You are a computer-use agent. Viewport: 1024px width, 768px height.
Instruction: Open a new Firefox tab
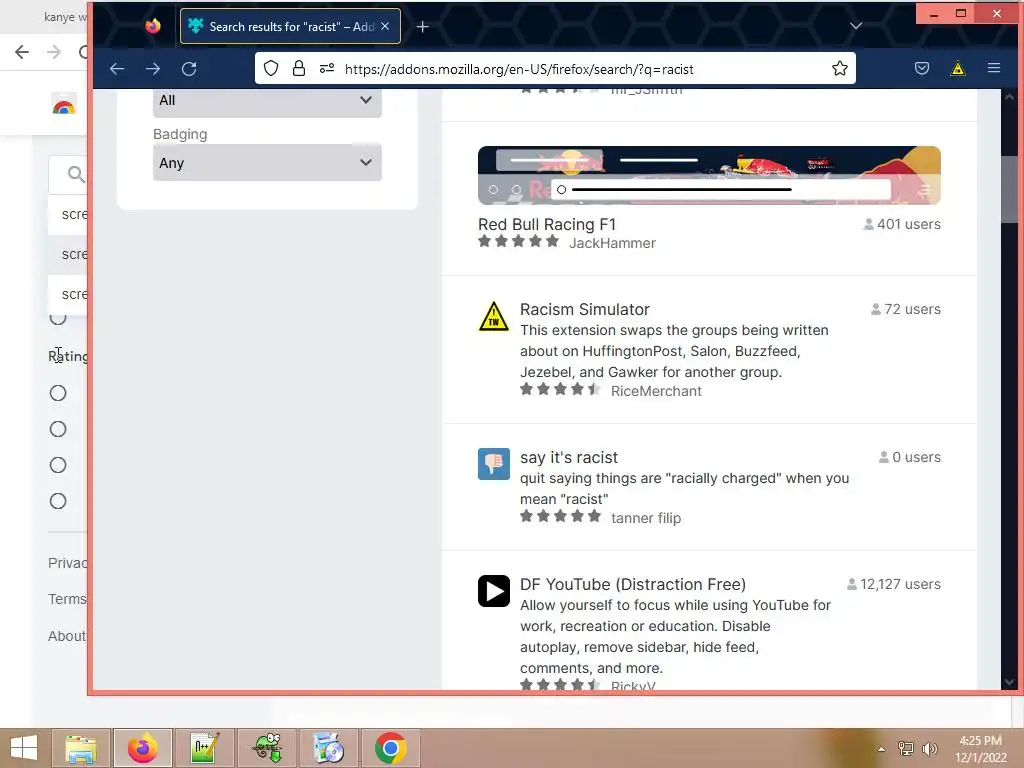point(423,27)
